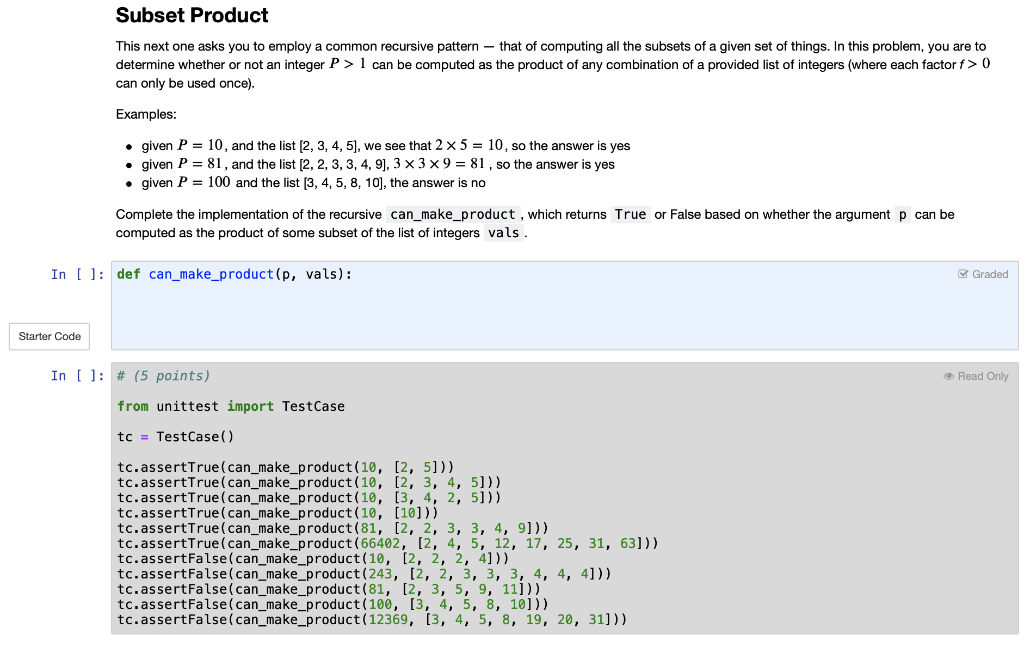This screenshot has height=653, width=1024.
Task: Select the In [ ] prompt of the test cell
Action: [77, 375]
